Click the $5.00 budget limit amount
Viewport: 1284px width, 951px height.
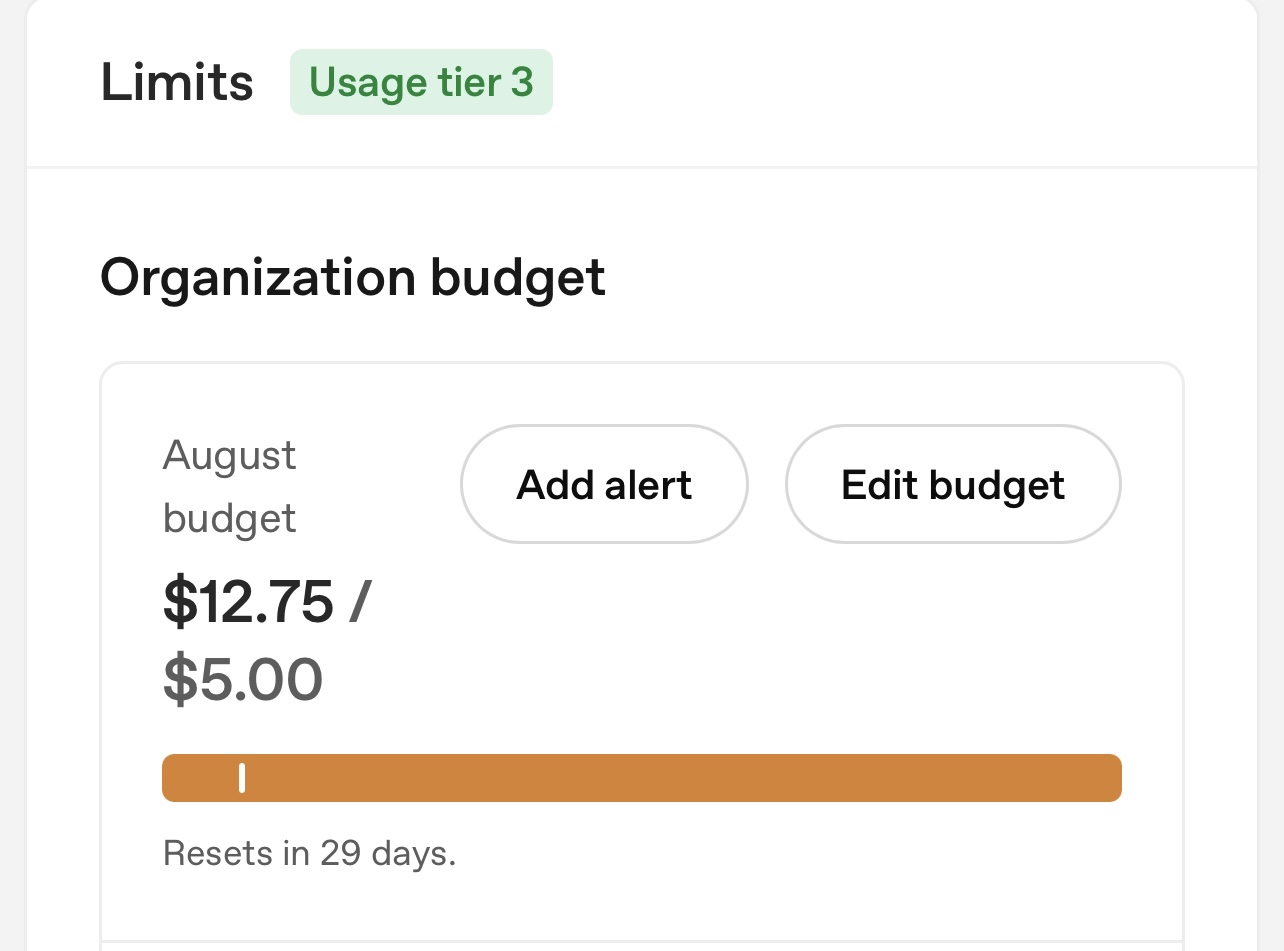243,679
